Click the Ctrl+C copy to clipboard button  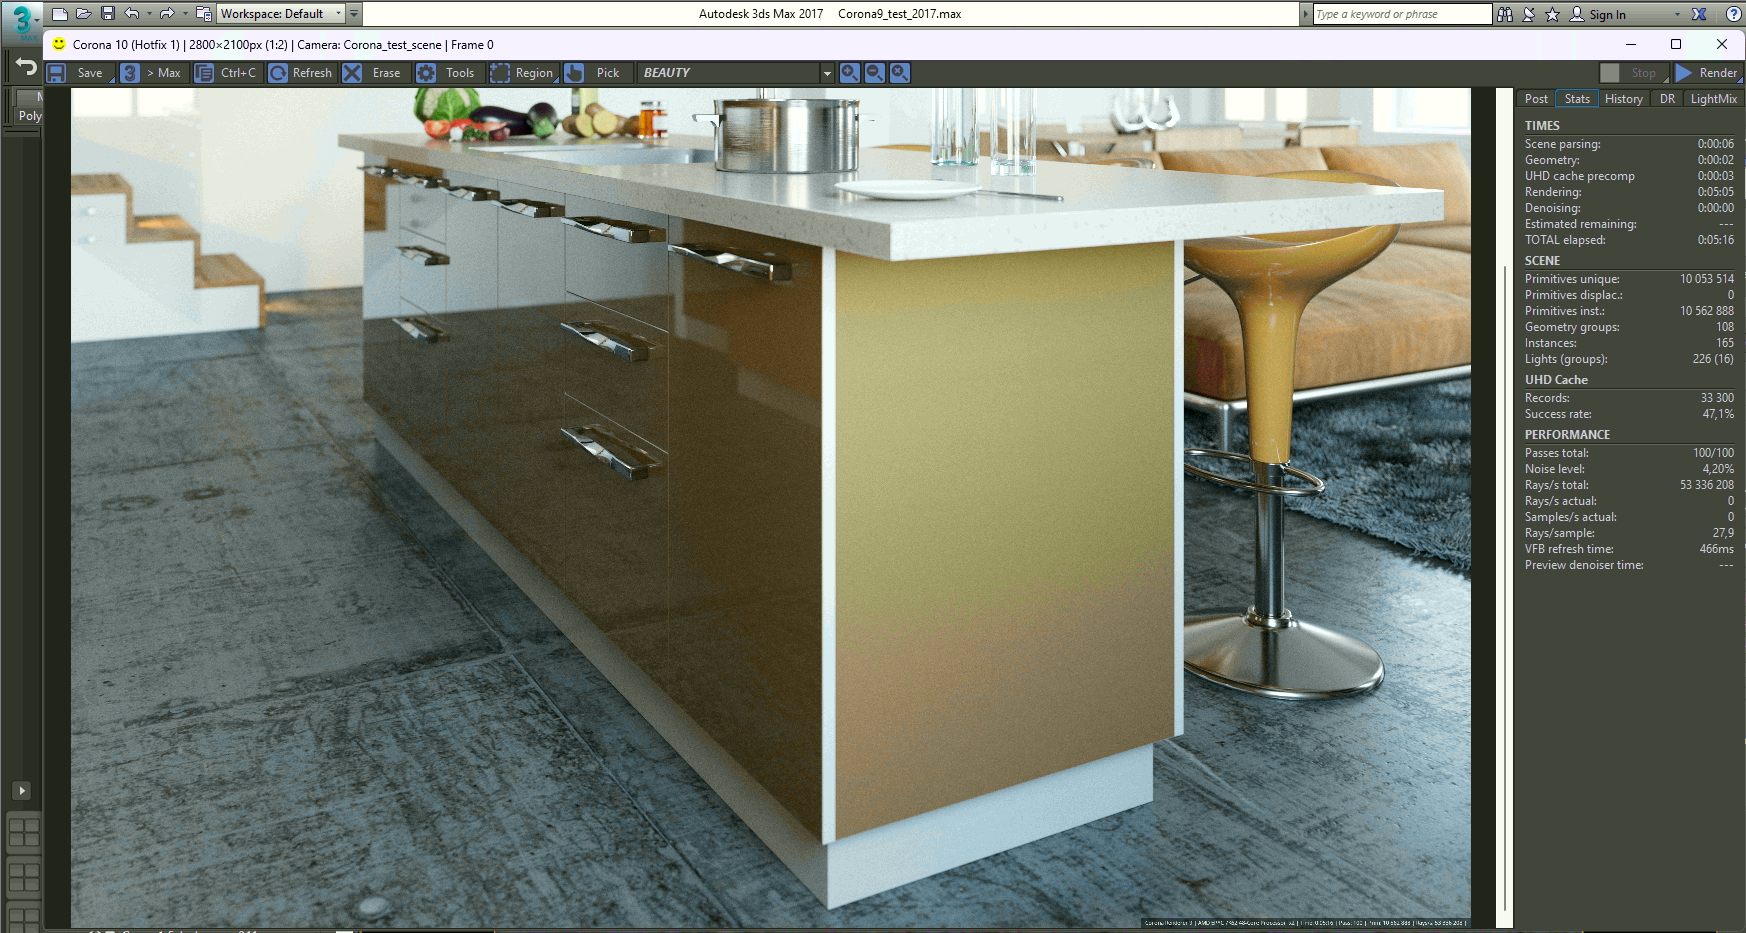[227, 73]
